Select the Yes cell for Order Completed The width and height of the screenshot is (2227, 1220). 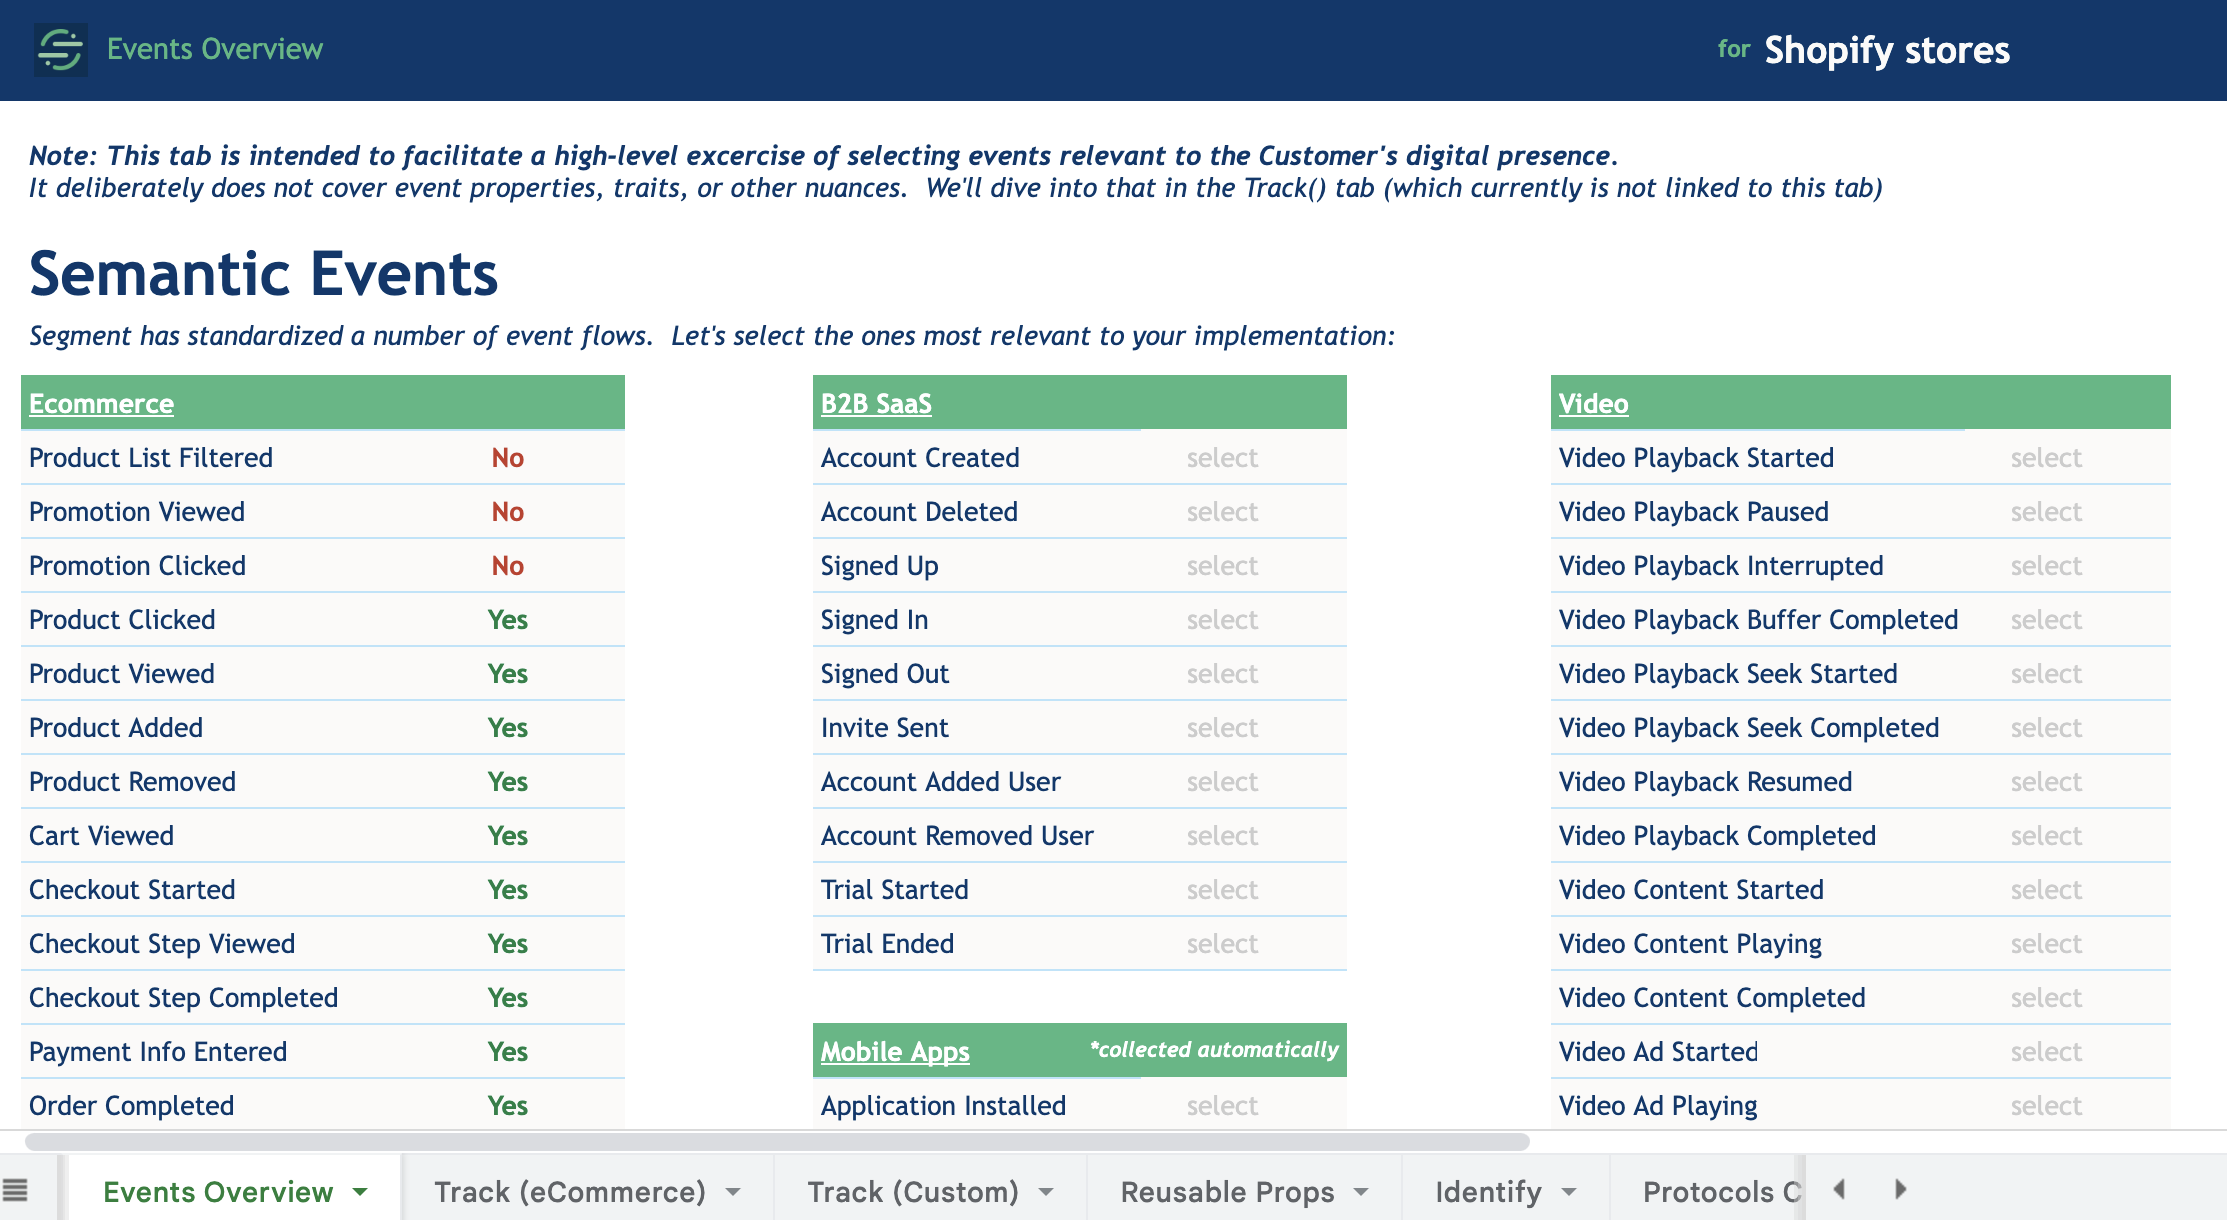tap(508, 1106)
